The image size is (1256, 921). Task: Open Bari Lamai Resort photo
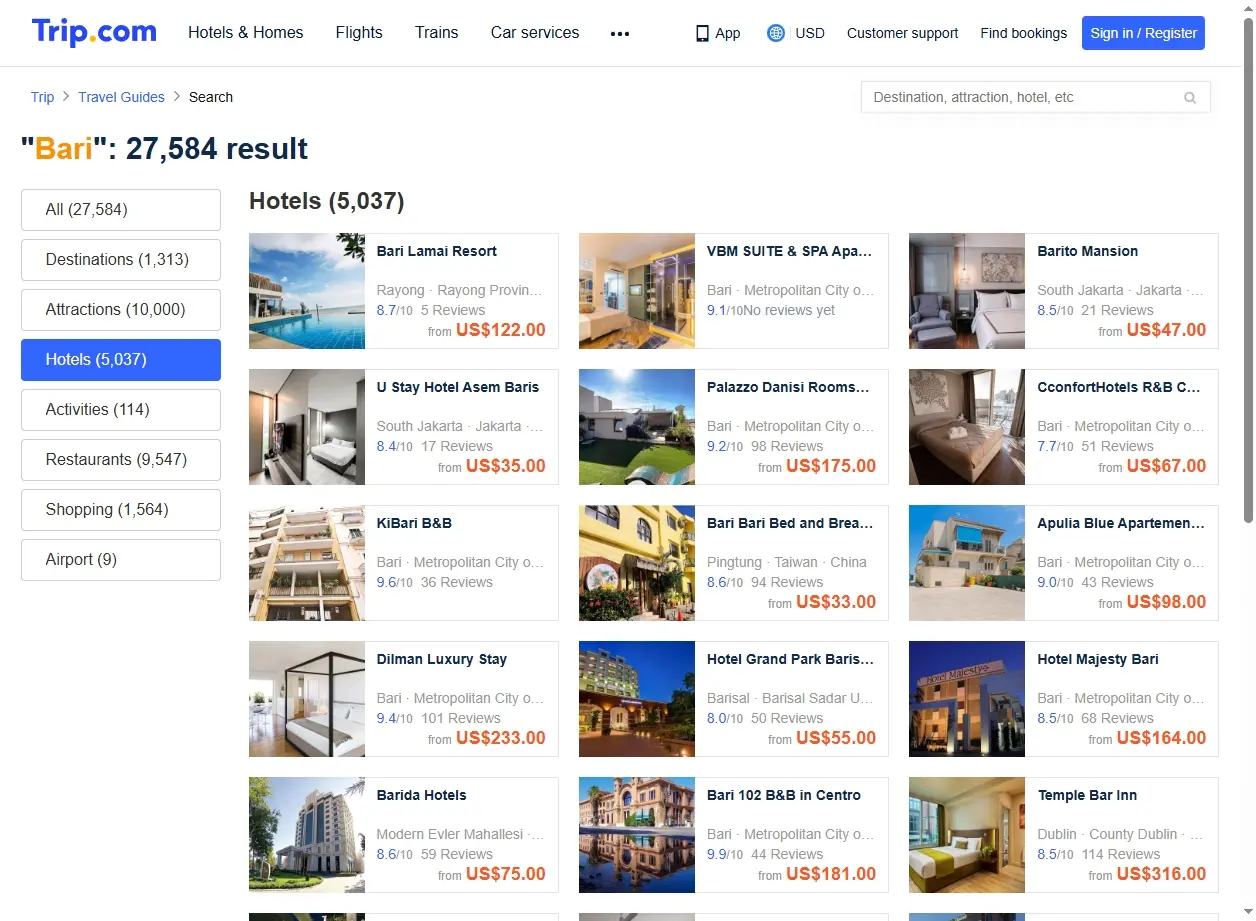coord(307,291)
